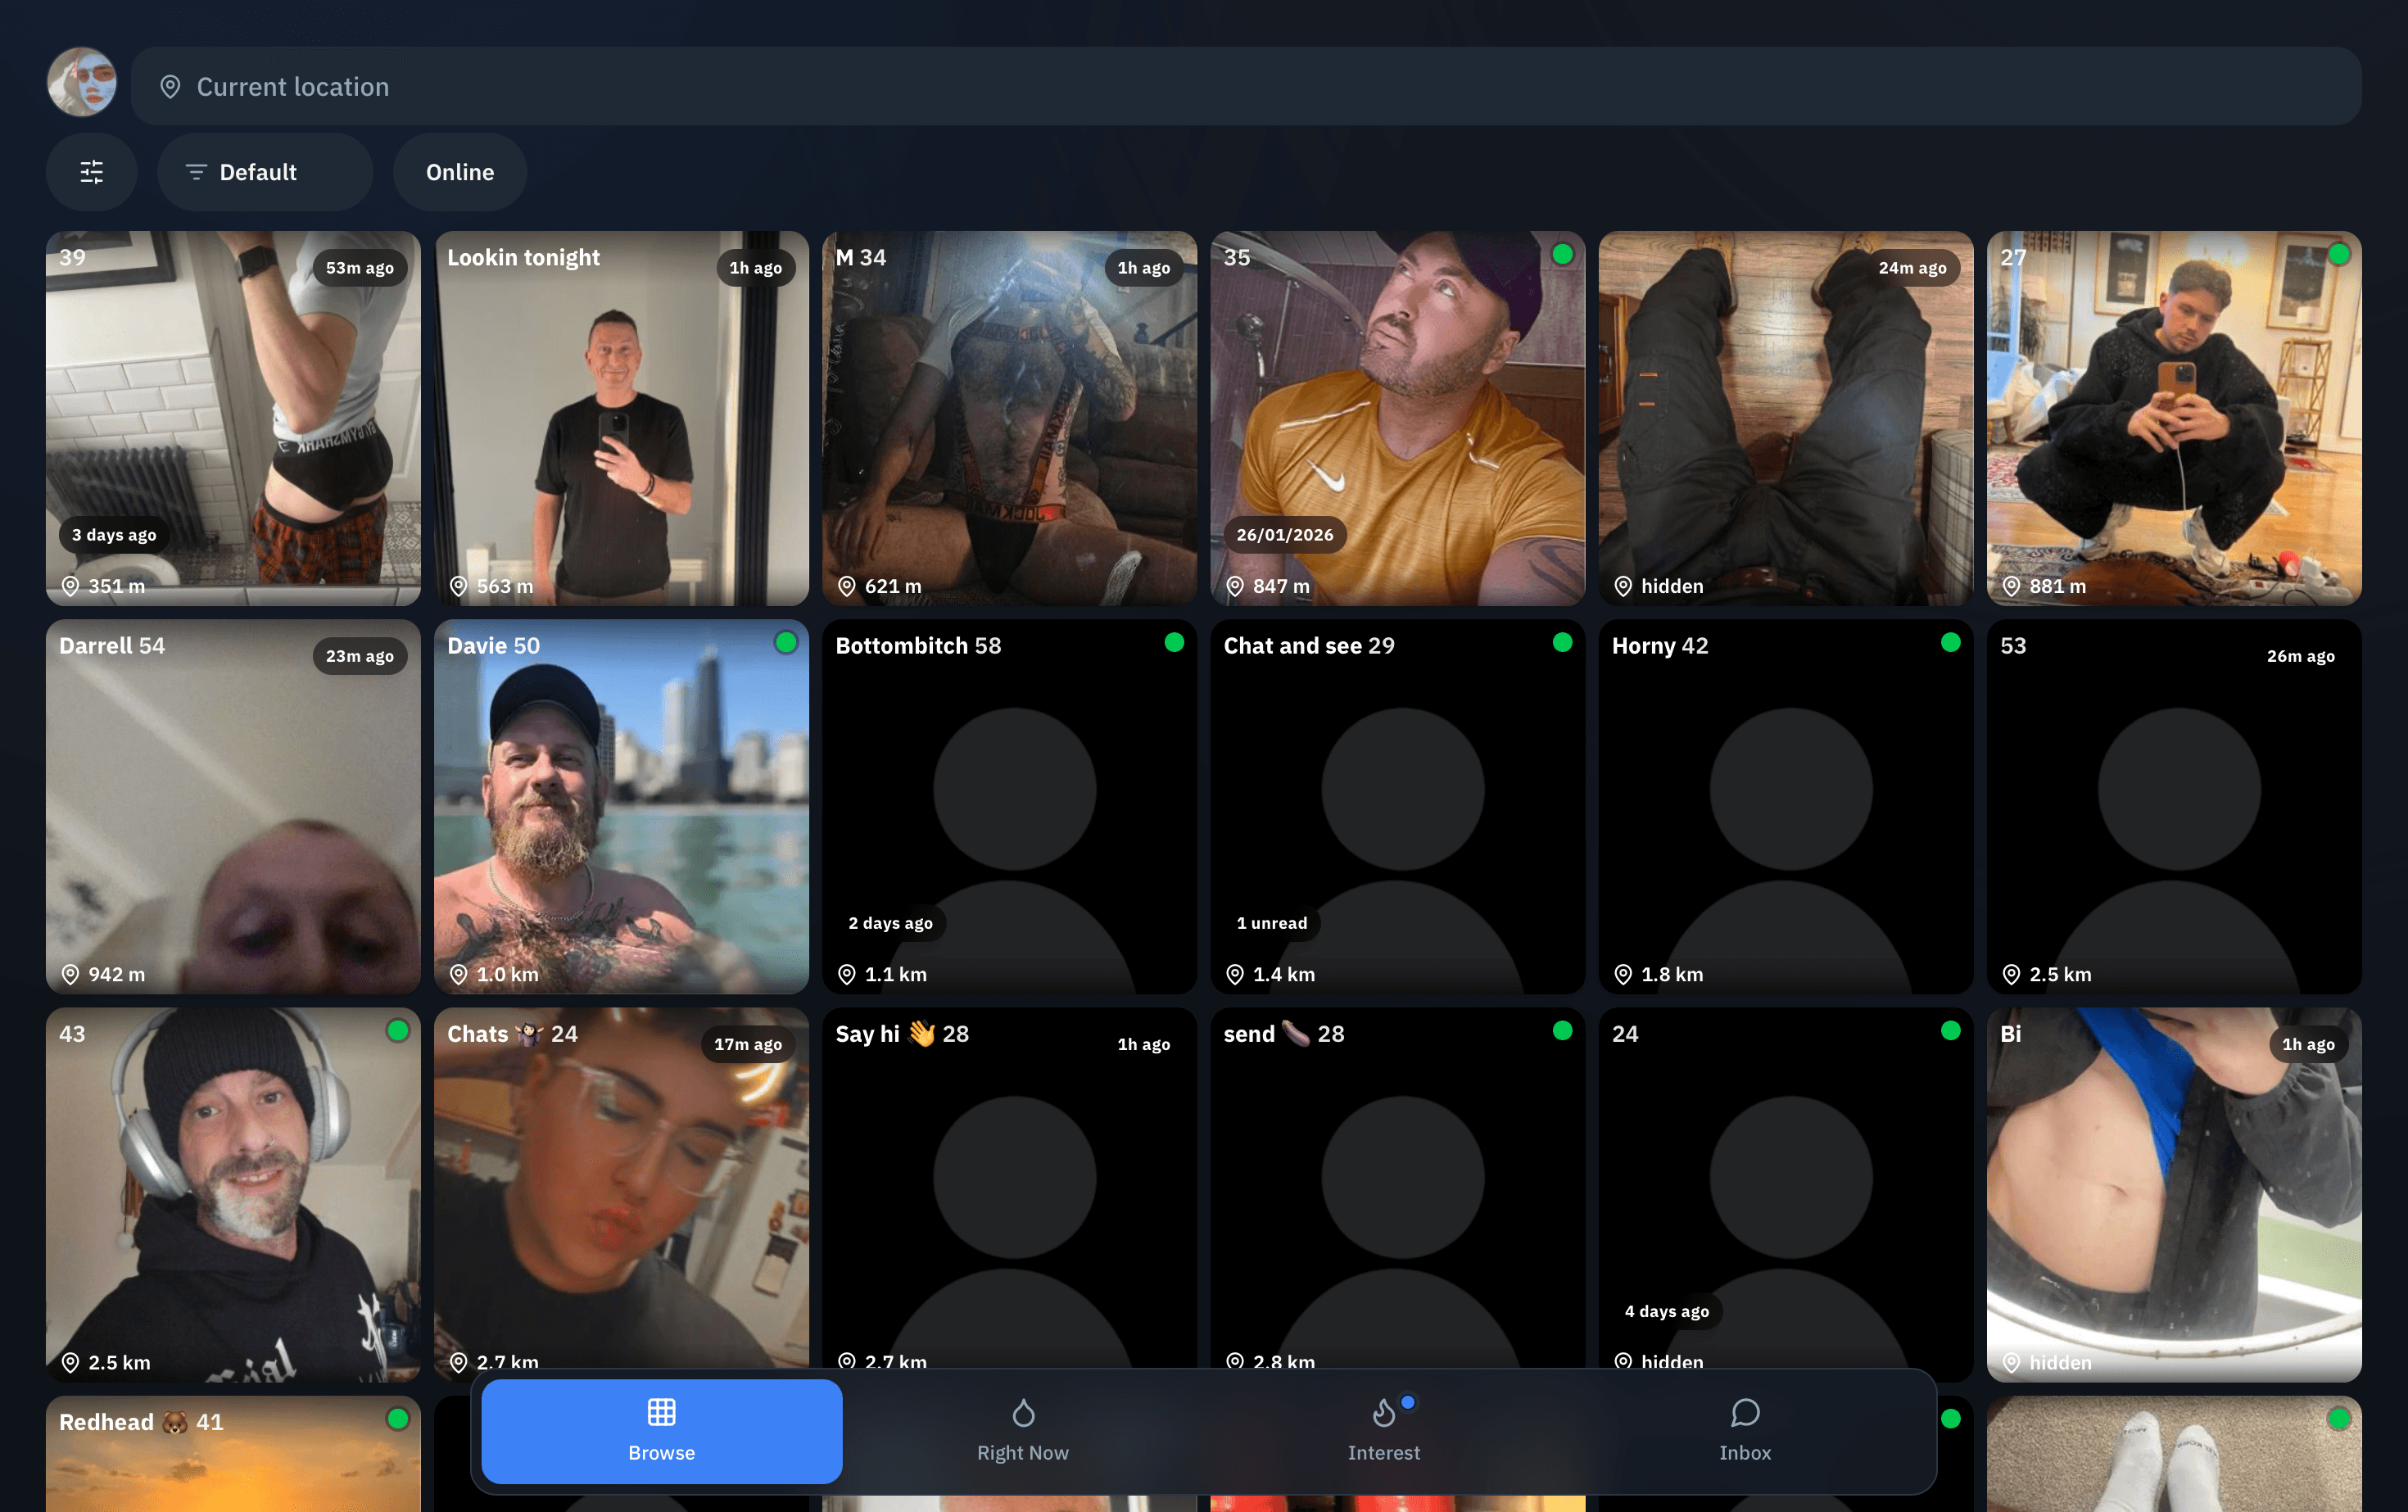
Task: Click the Browse grid icon
Action: tap(662, 1412)
